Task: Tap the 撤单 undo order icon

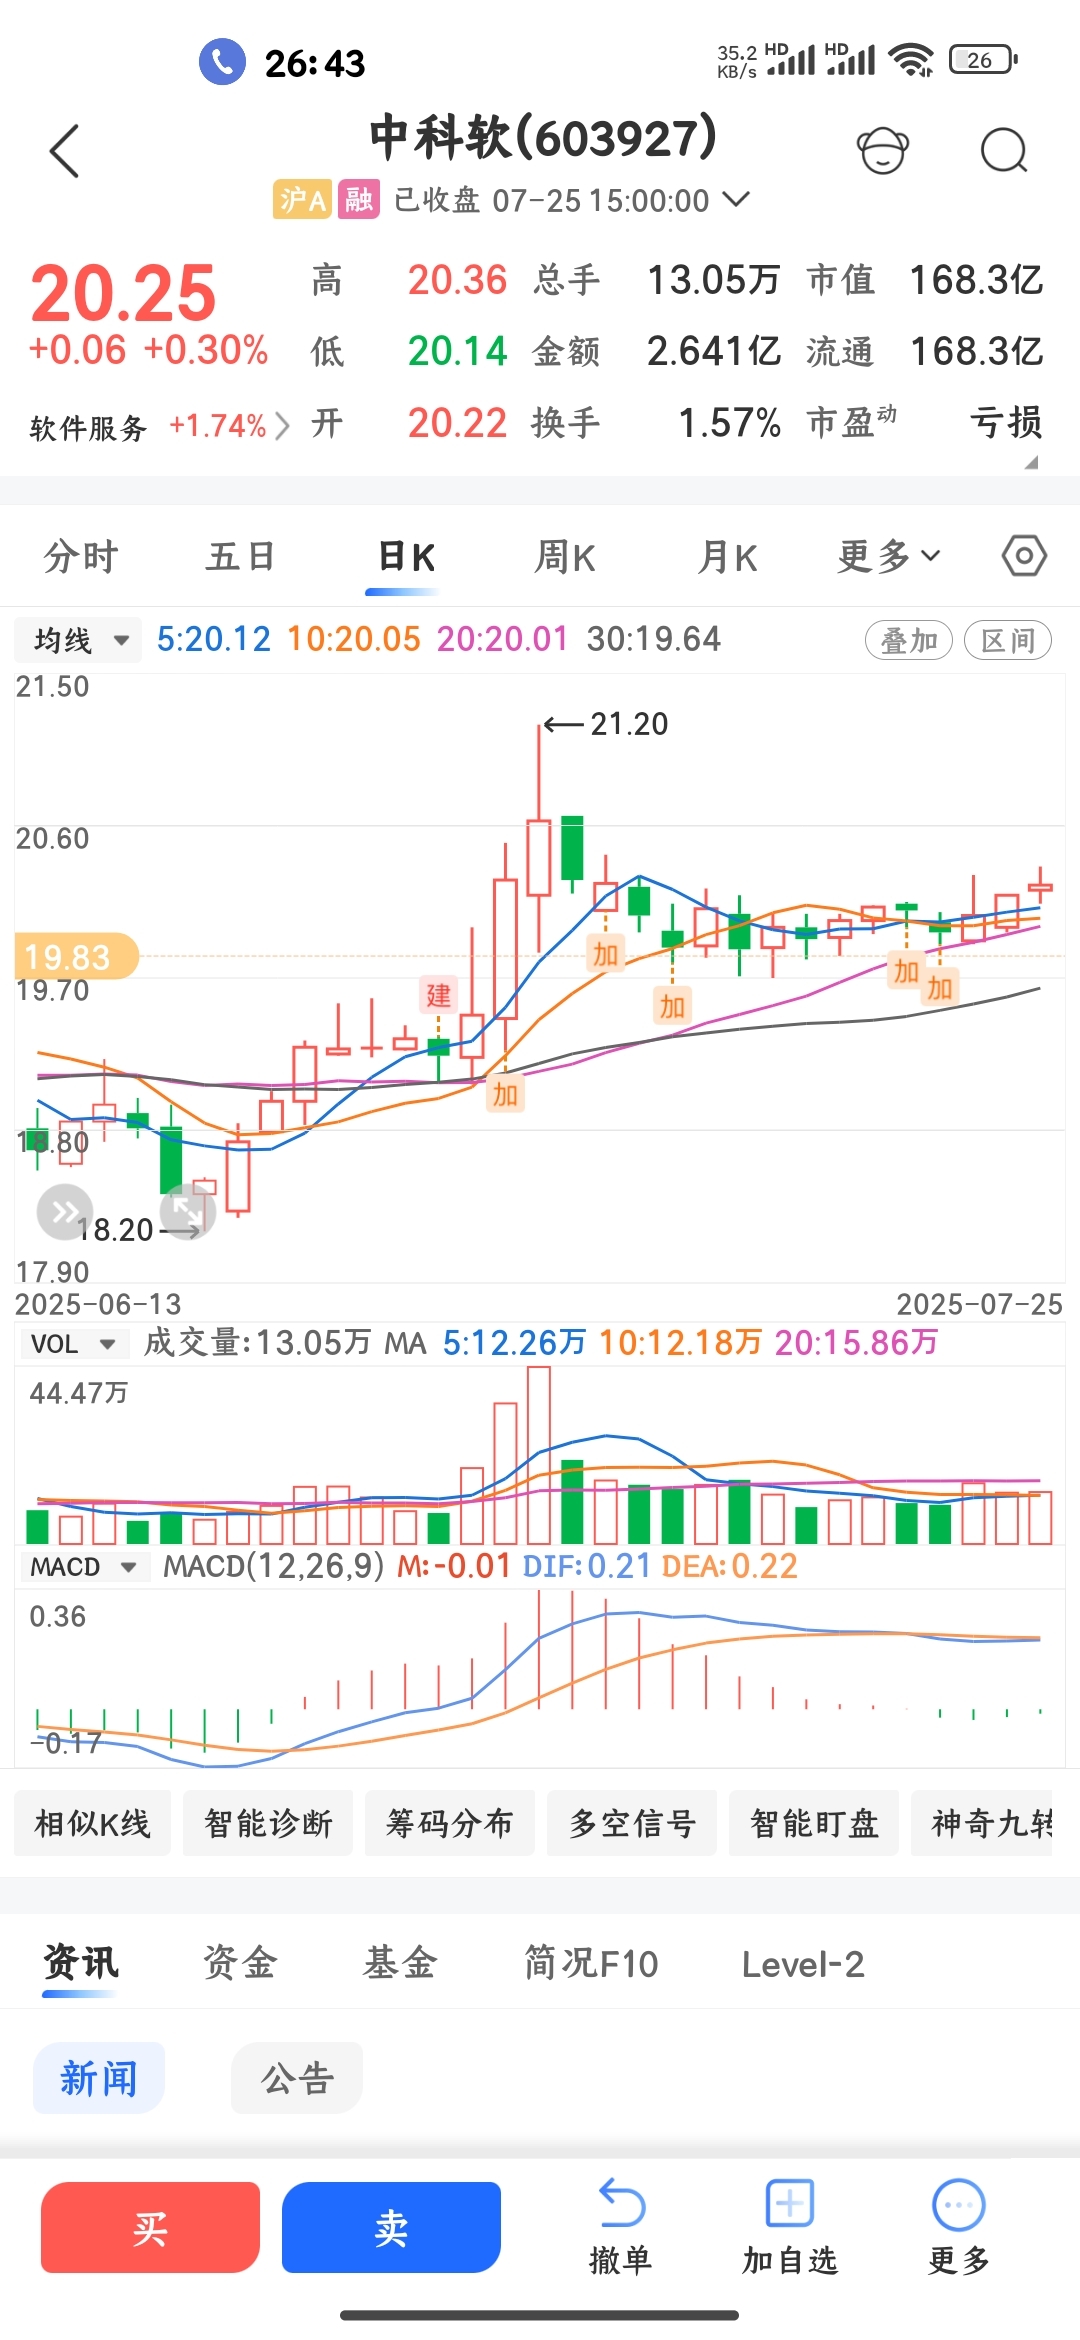Action: 621,2204
